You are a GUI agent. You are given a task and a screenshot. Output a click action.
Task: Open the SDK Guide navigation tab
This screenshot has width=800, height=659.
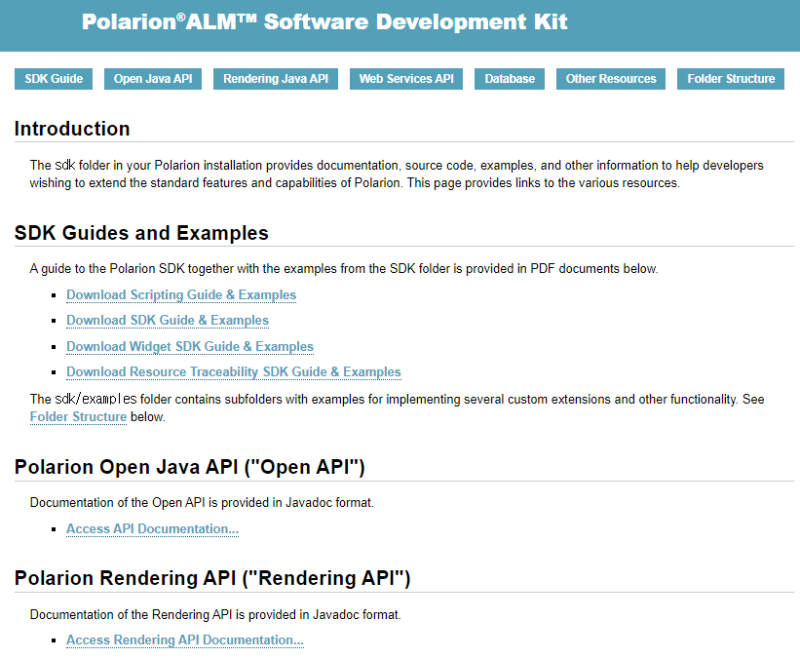[x=54, y=79]
